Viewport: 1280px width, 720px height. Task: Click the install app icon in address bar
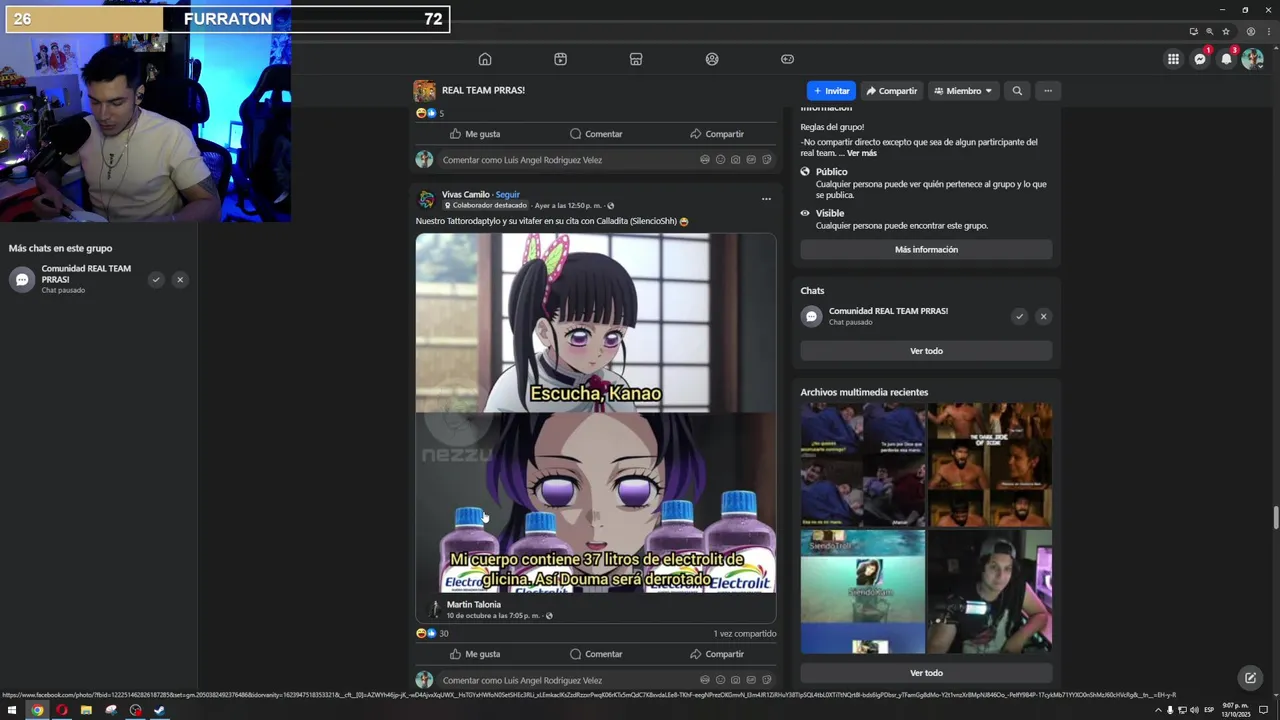tap(1193, 31)
